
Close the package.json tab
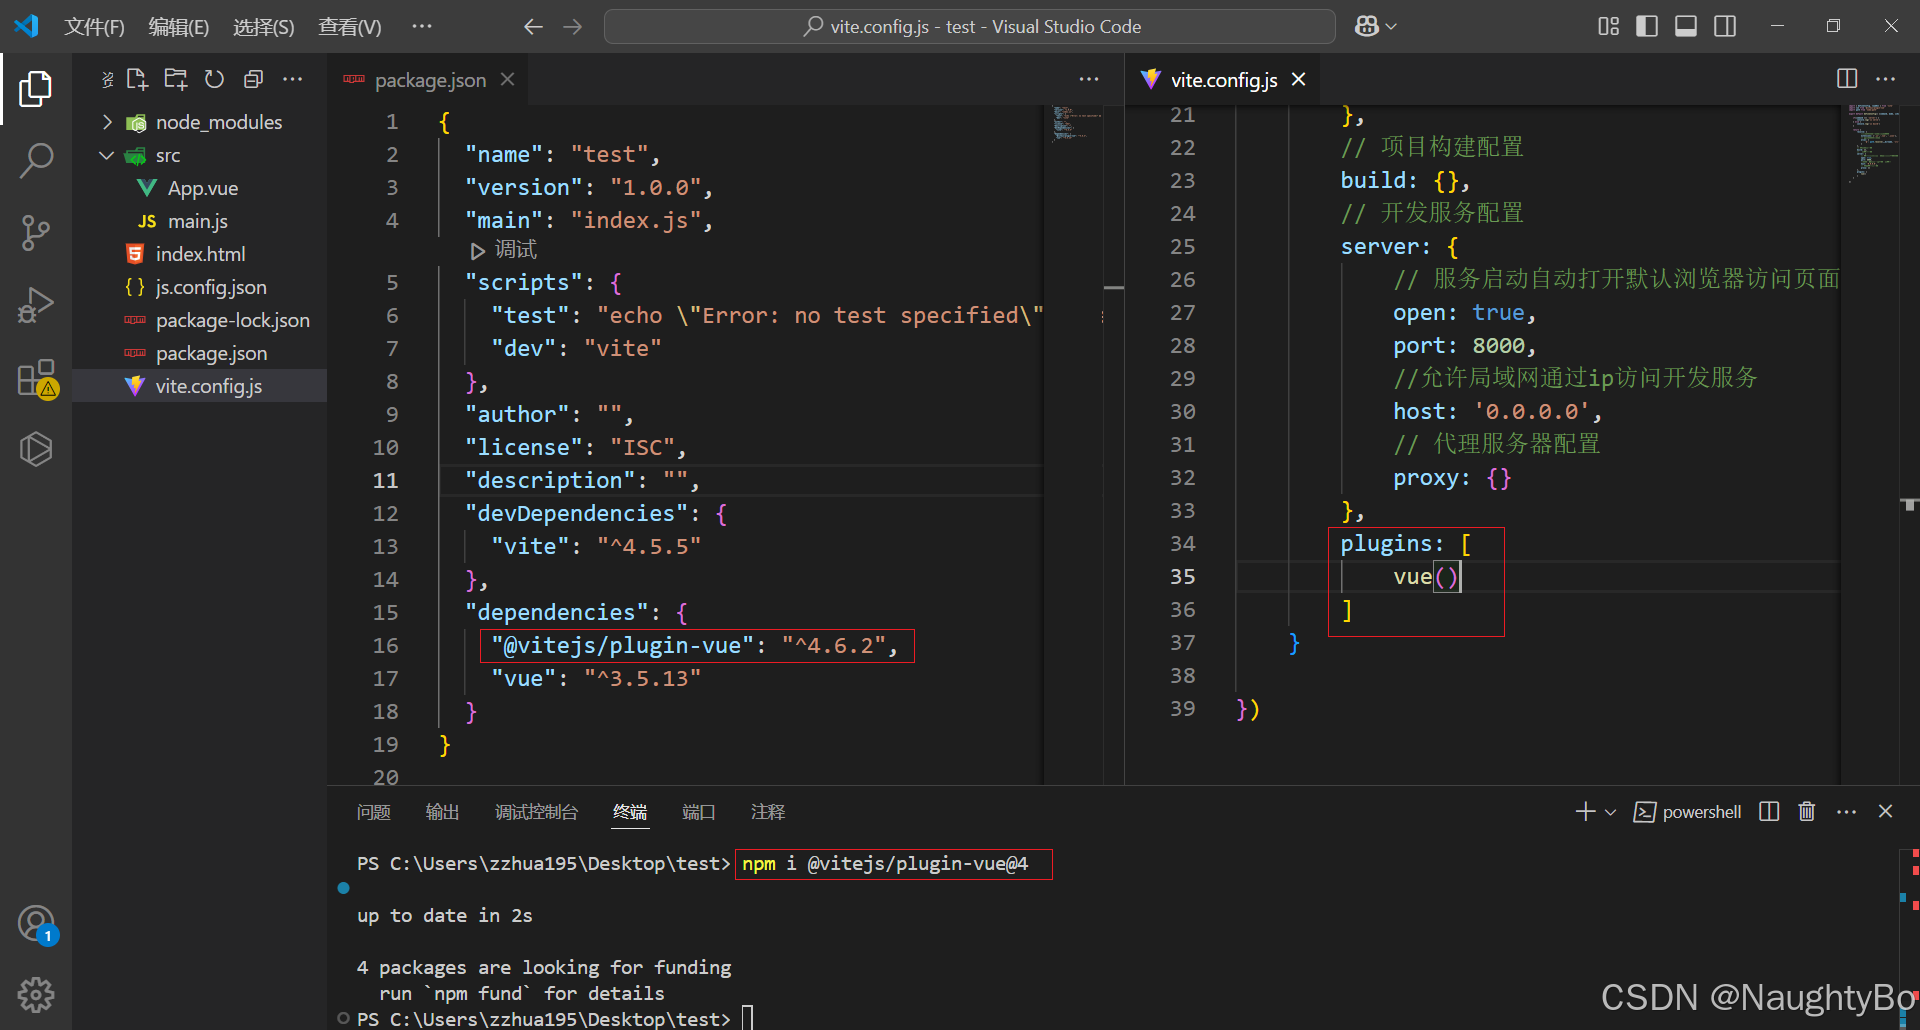coord(508,79)
